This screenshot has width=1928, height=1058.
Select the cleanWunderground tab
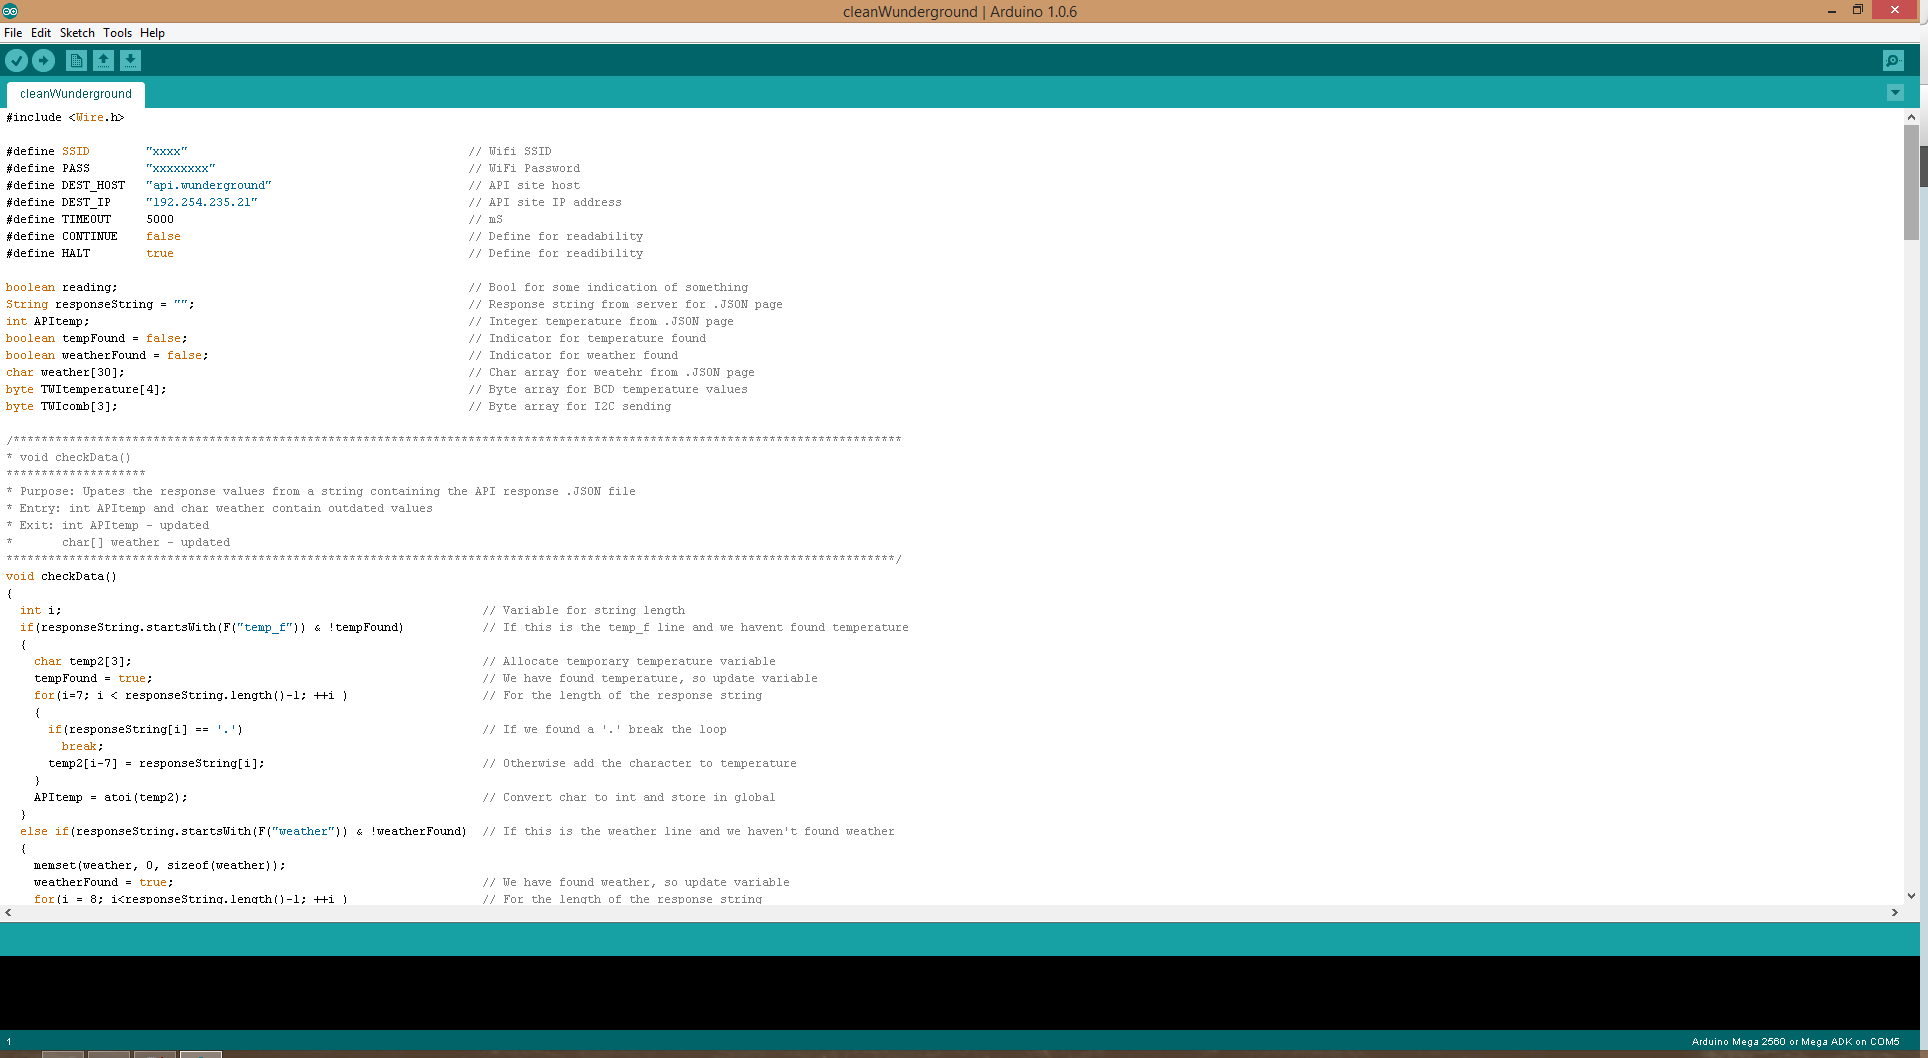click(x=75, y=93)
